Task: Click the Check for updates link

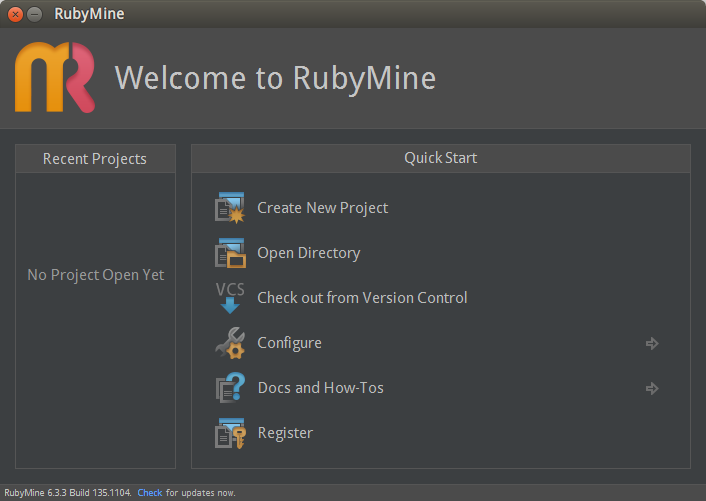Action: tap(150, 493)
